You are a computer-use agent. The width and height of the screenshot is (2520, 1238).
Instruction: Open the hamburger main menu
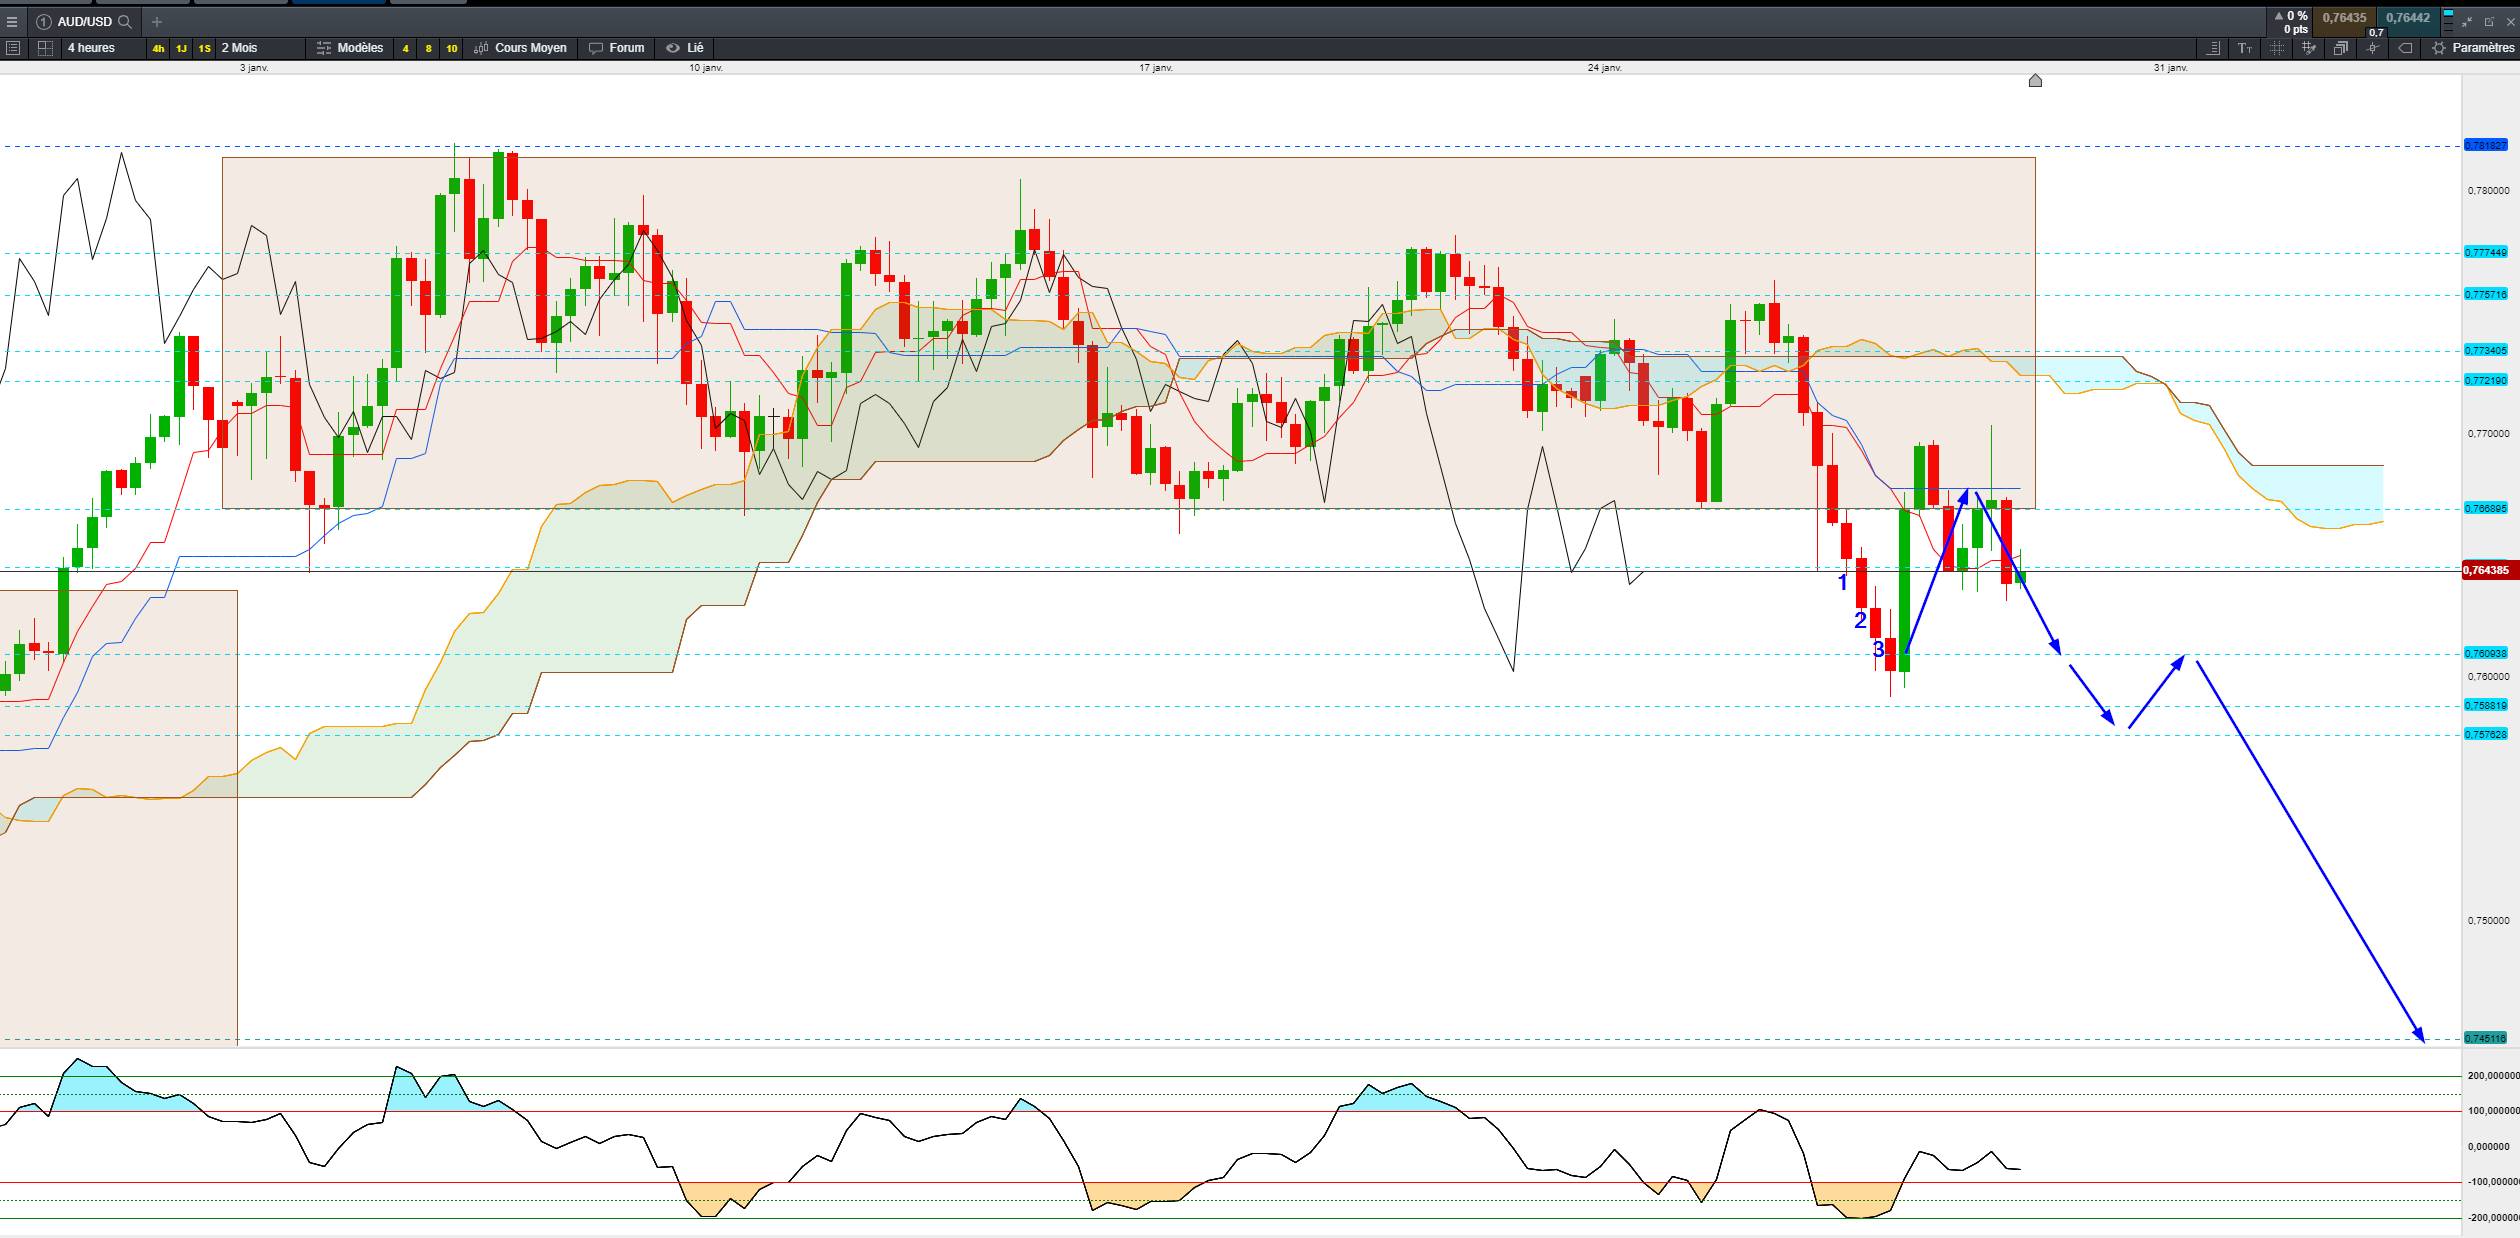12,21
